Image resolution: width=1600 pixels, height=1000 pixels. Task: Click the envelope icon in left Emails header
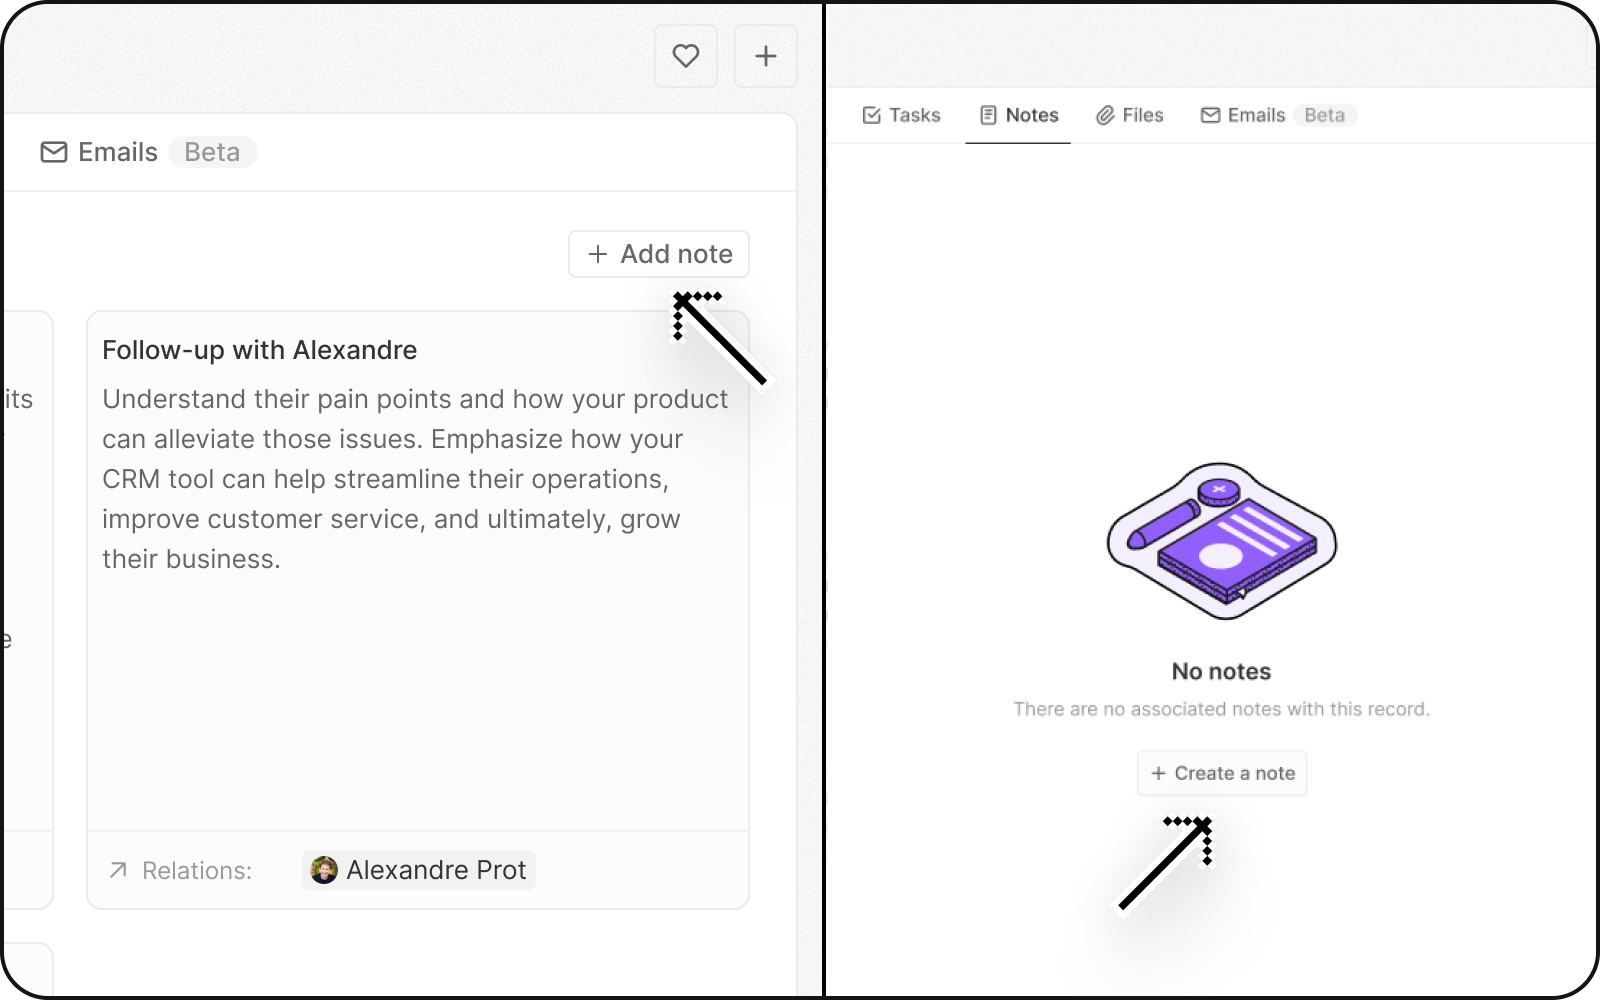tap(54, 152)
